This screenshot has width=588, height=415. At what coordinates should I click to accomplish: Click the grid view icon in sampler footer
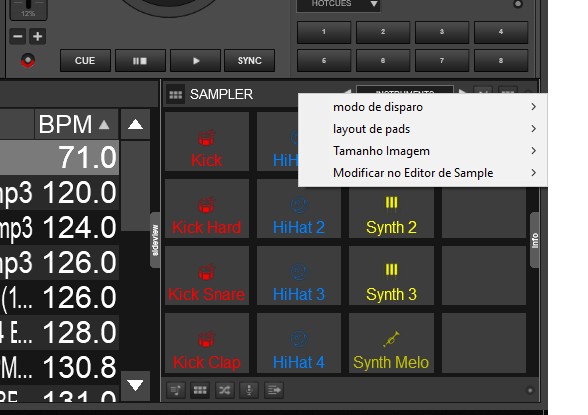click(x=200, y=390)
